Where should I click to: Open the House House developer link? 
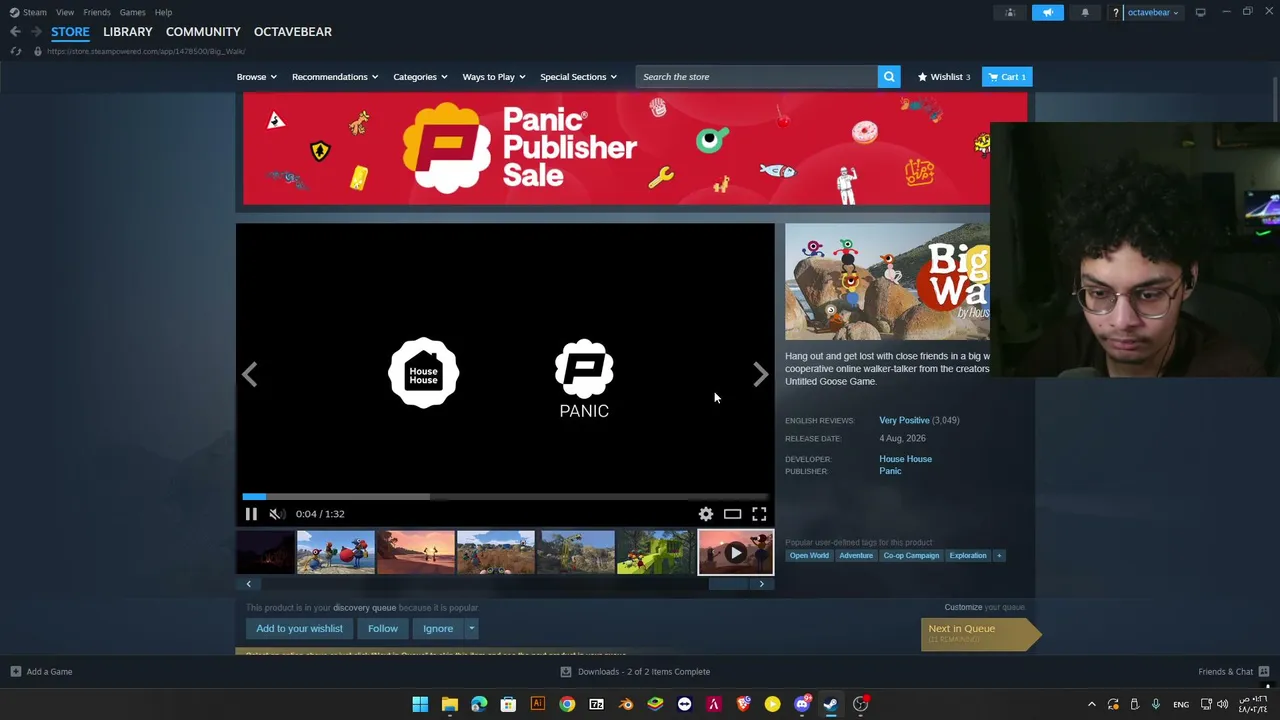[x=905, y=459]
